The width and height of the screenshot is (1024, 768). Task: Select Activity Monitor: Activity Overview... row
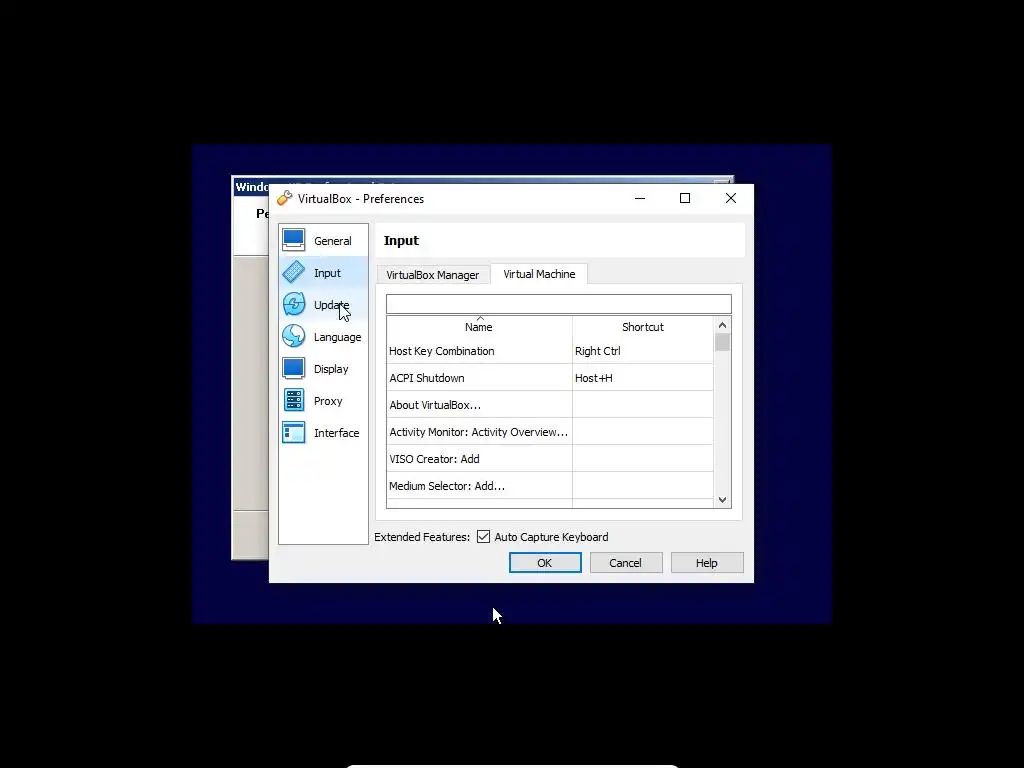tap(550, 432)
